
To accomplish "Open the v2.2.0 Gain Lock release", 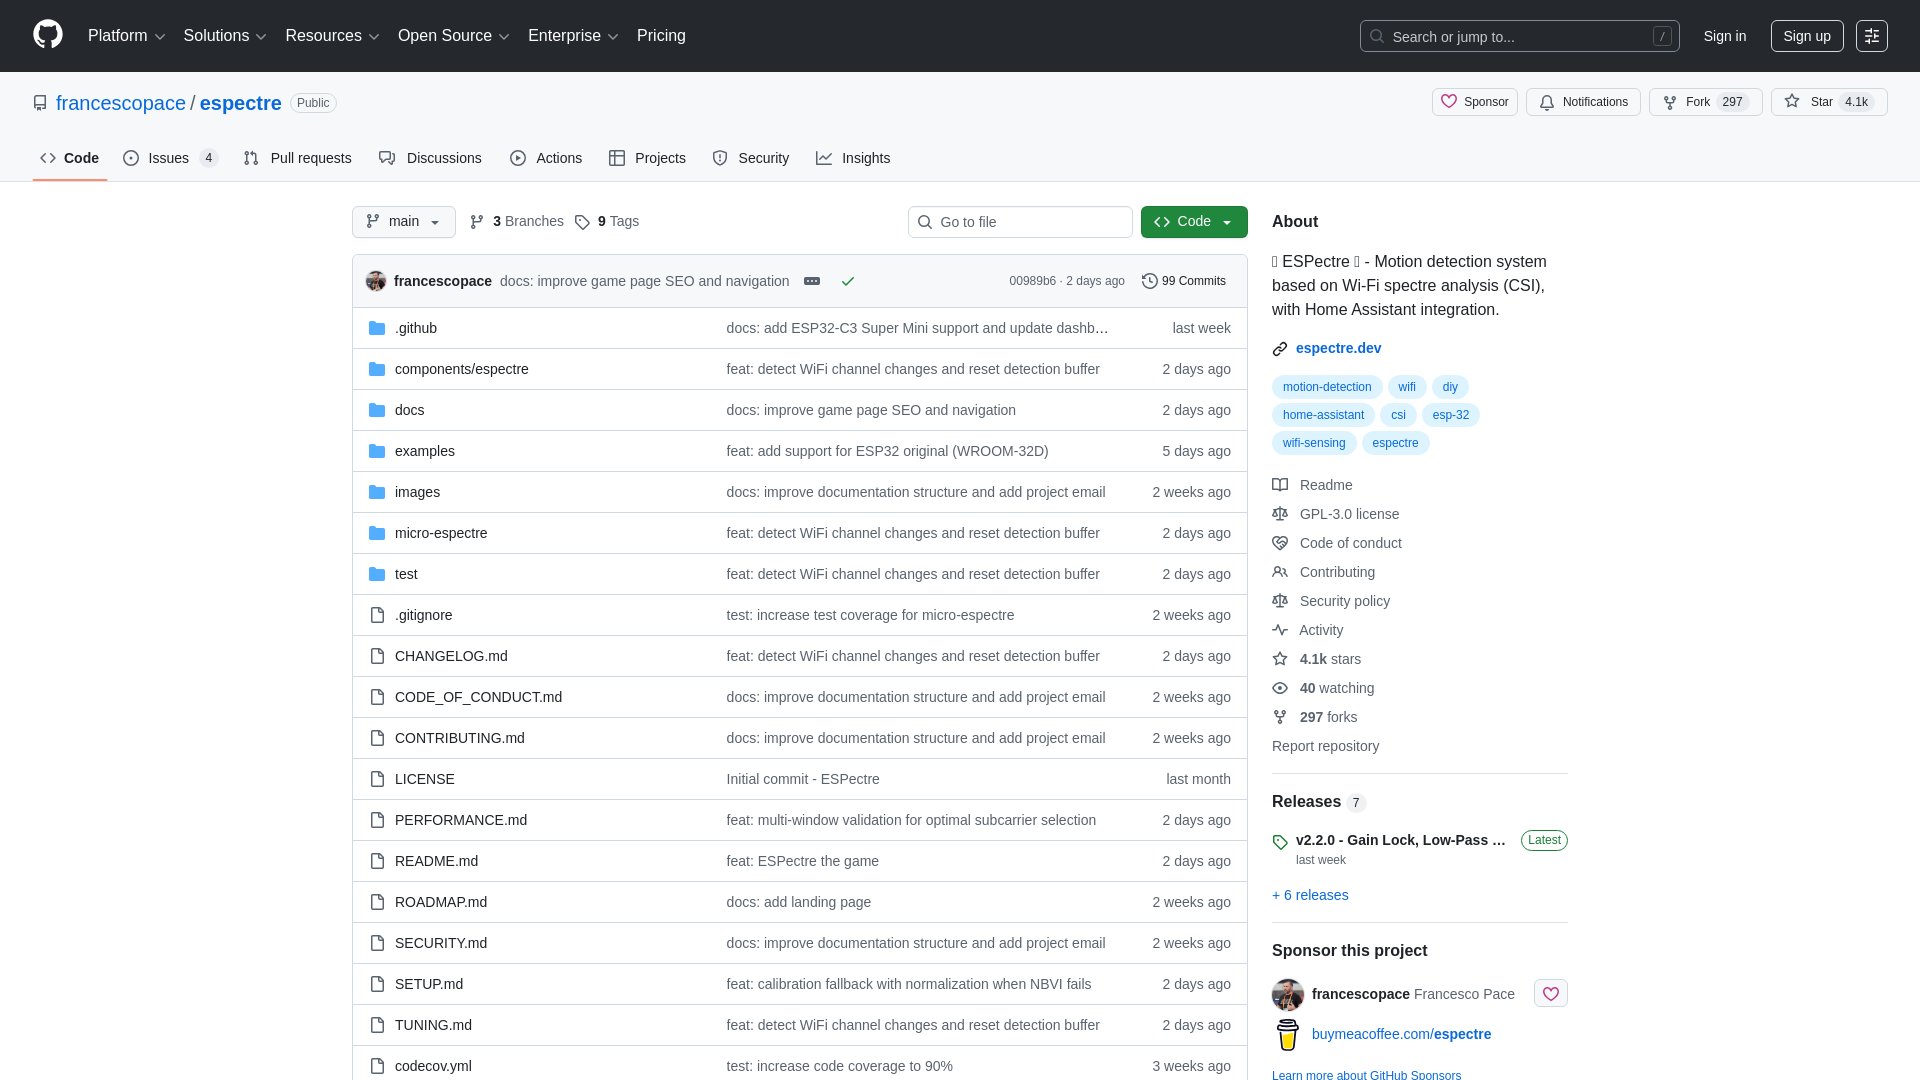I will (1399, 840).
